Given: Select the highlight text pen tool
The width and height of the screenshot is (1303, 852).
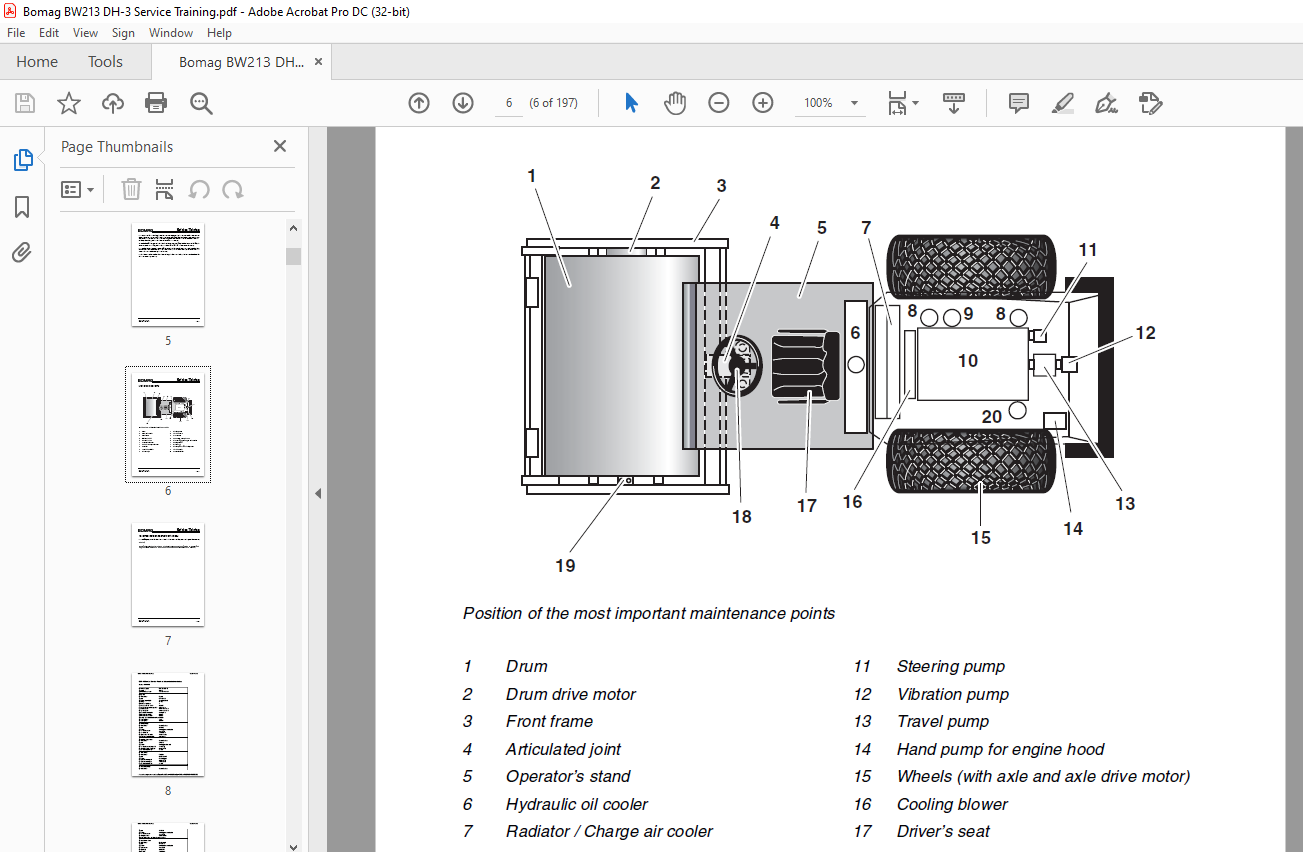Looking at the screenshot, I should (1062, 103).
